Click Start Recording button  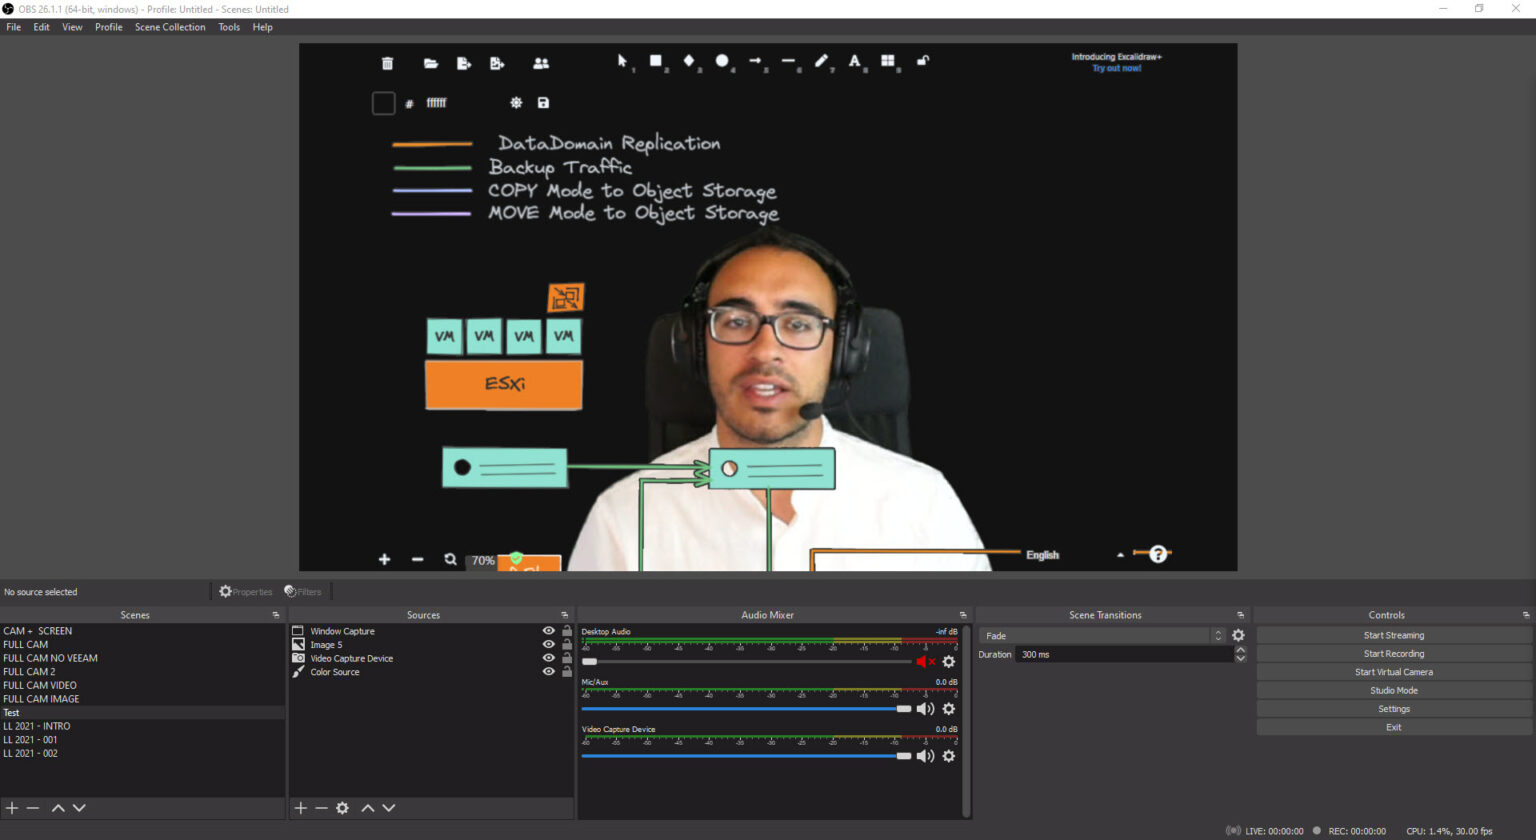click(1393, 654)
